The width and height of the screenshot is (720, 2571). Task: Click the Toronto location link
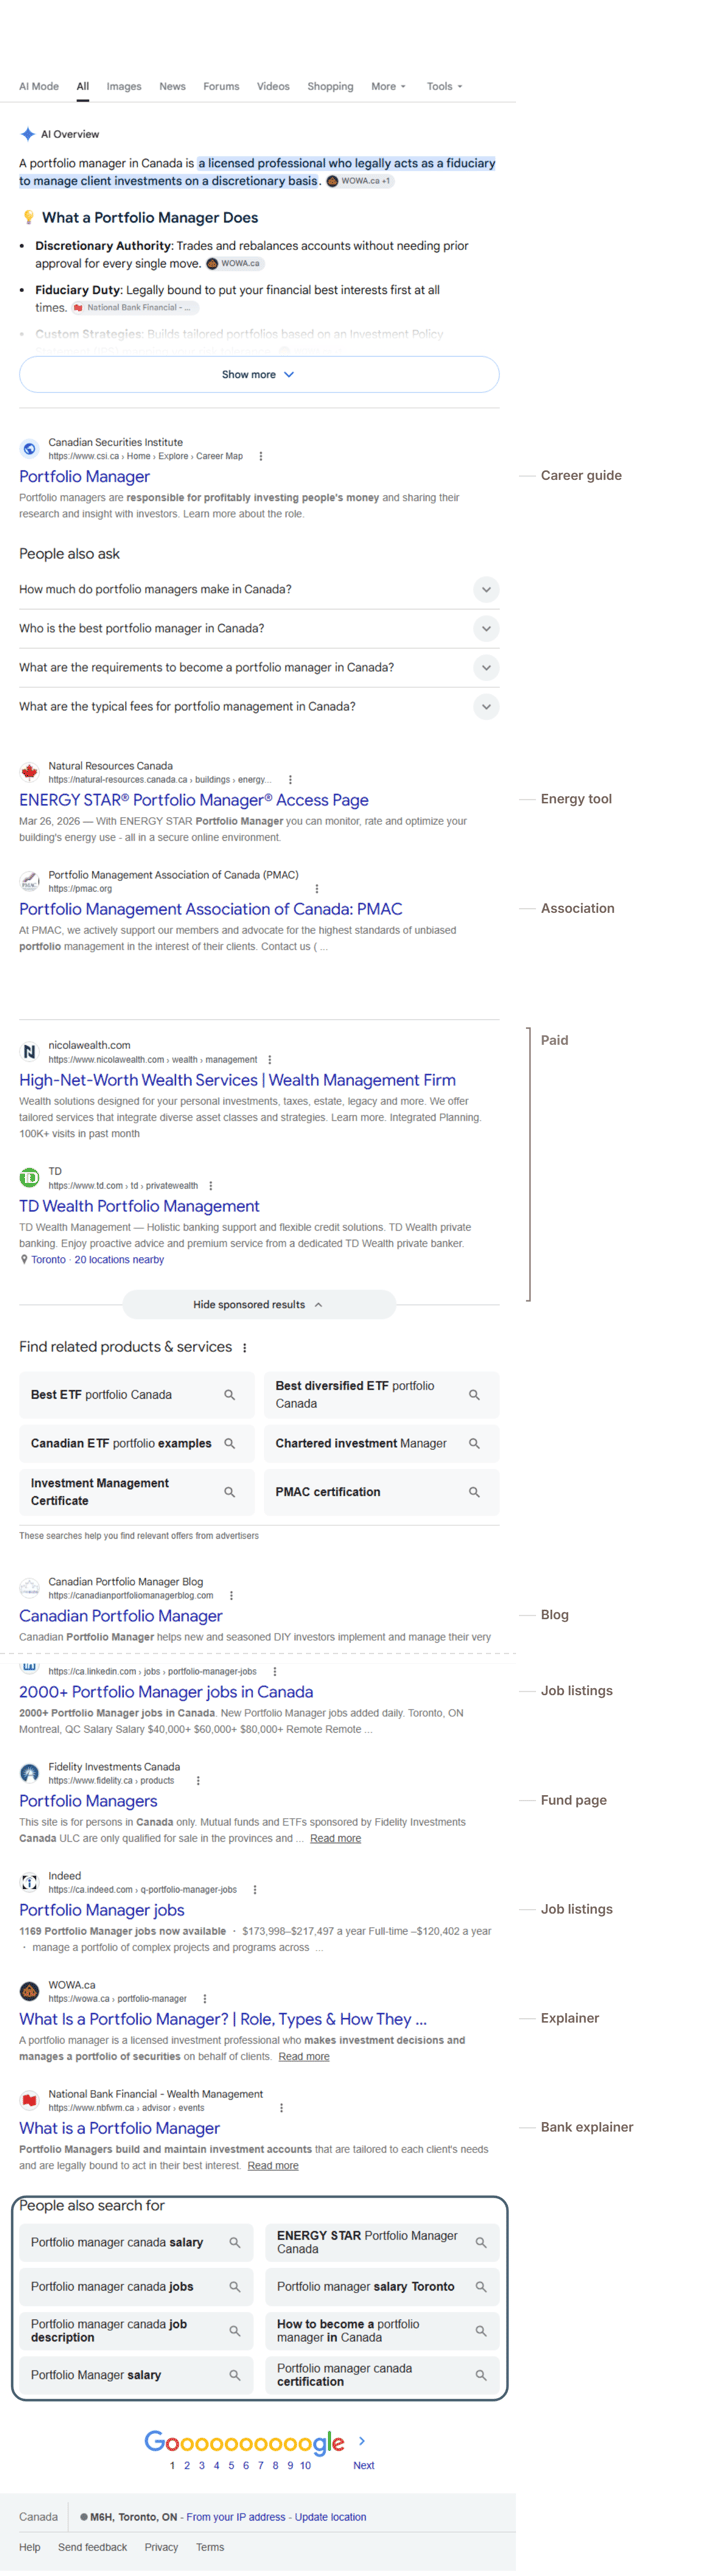tap(48, 1260)
